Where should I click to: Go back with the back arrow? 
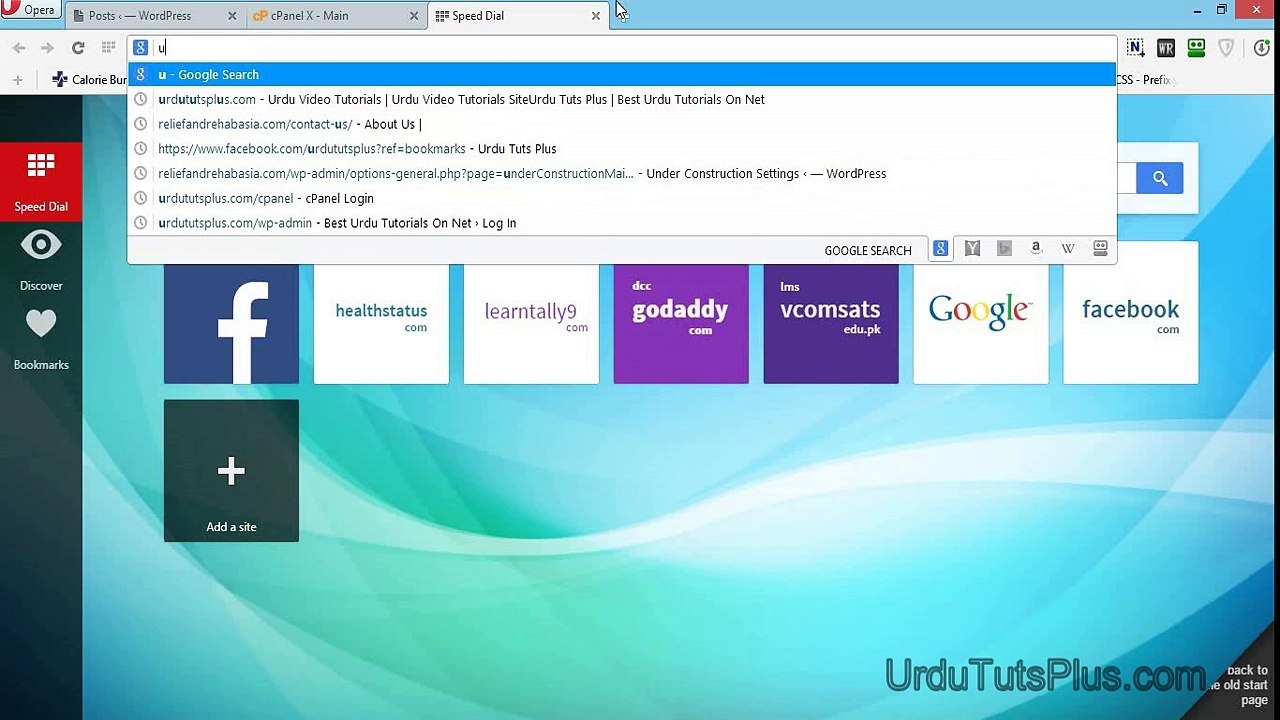pyautogui.click(x=19, y=47)
